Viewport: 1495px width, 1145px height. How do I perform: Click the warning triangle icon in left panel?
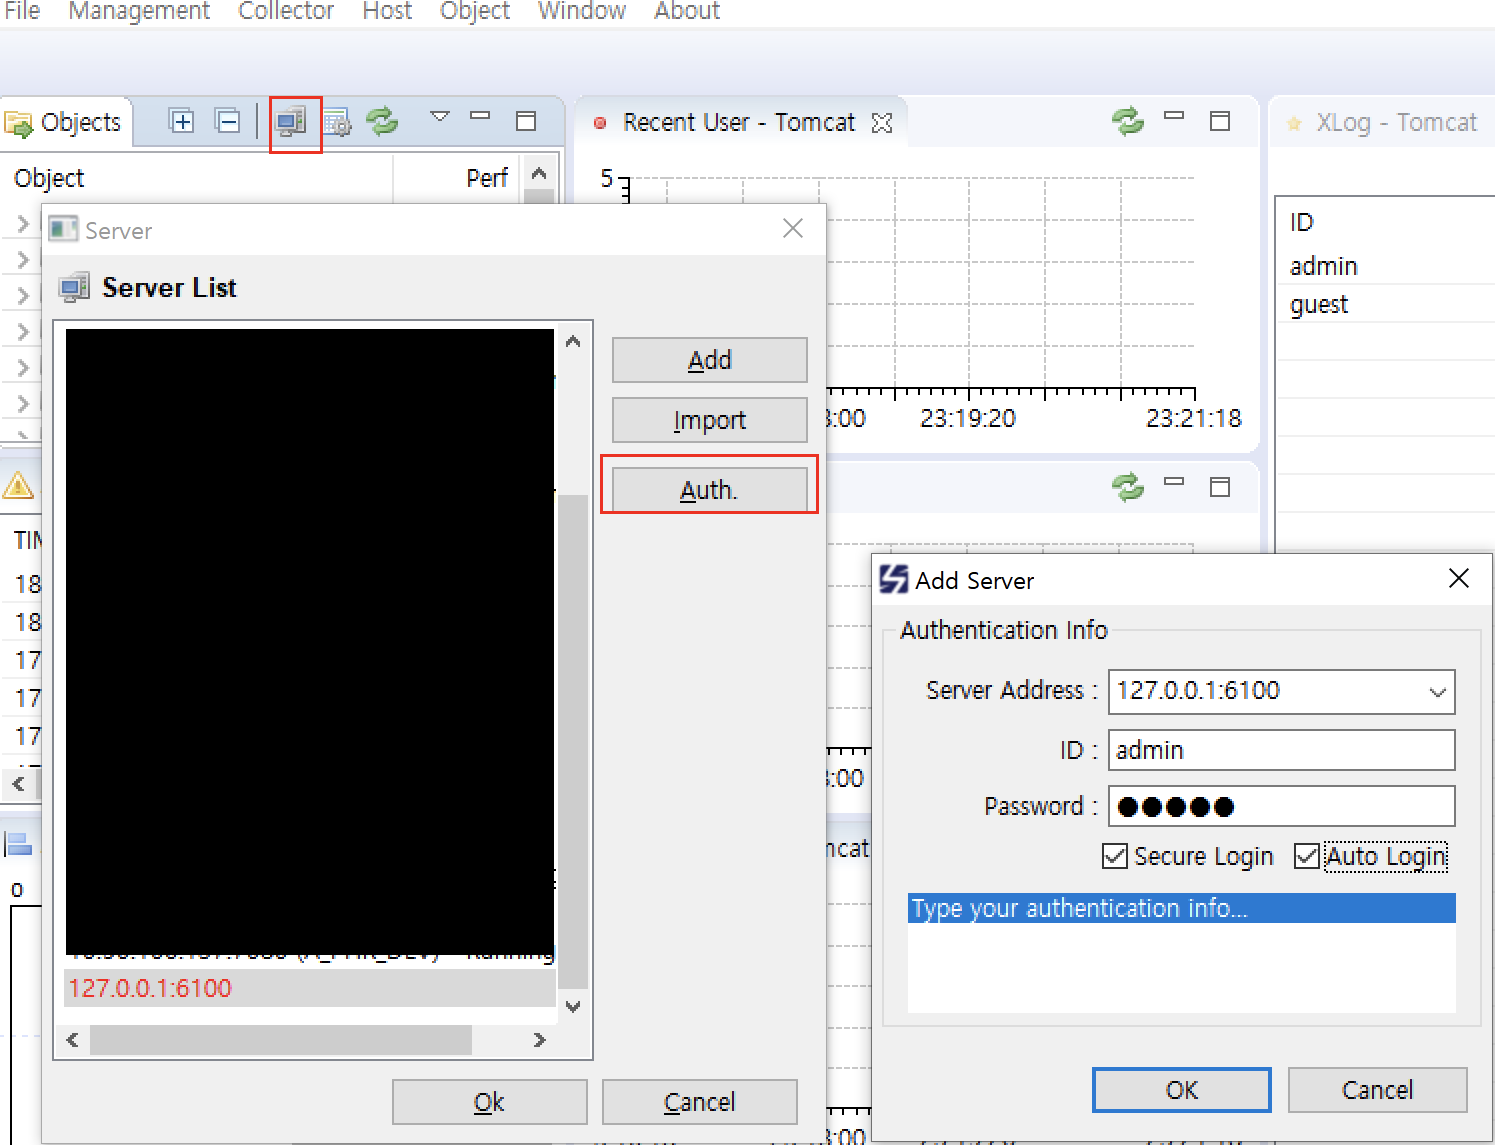tap(18, 486)
